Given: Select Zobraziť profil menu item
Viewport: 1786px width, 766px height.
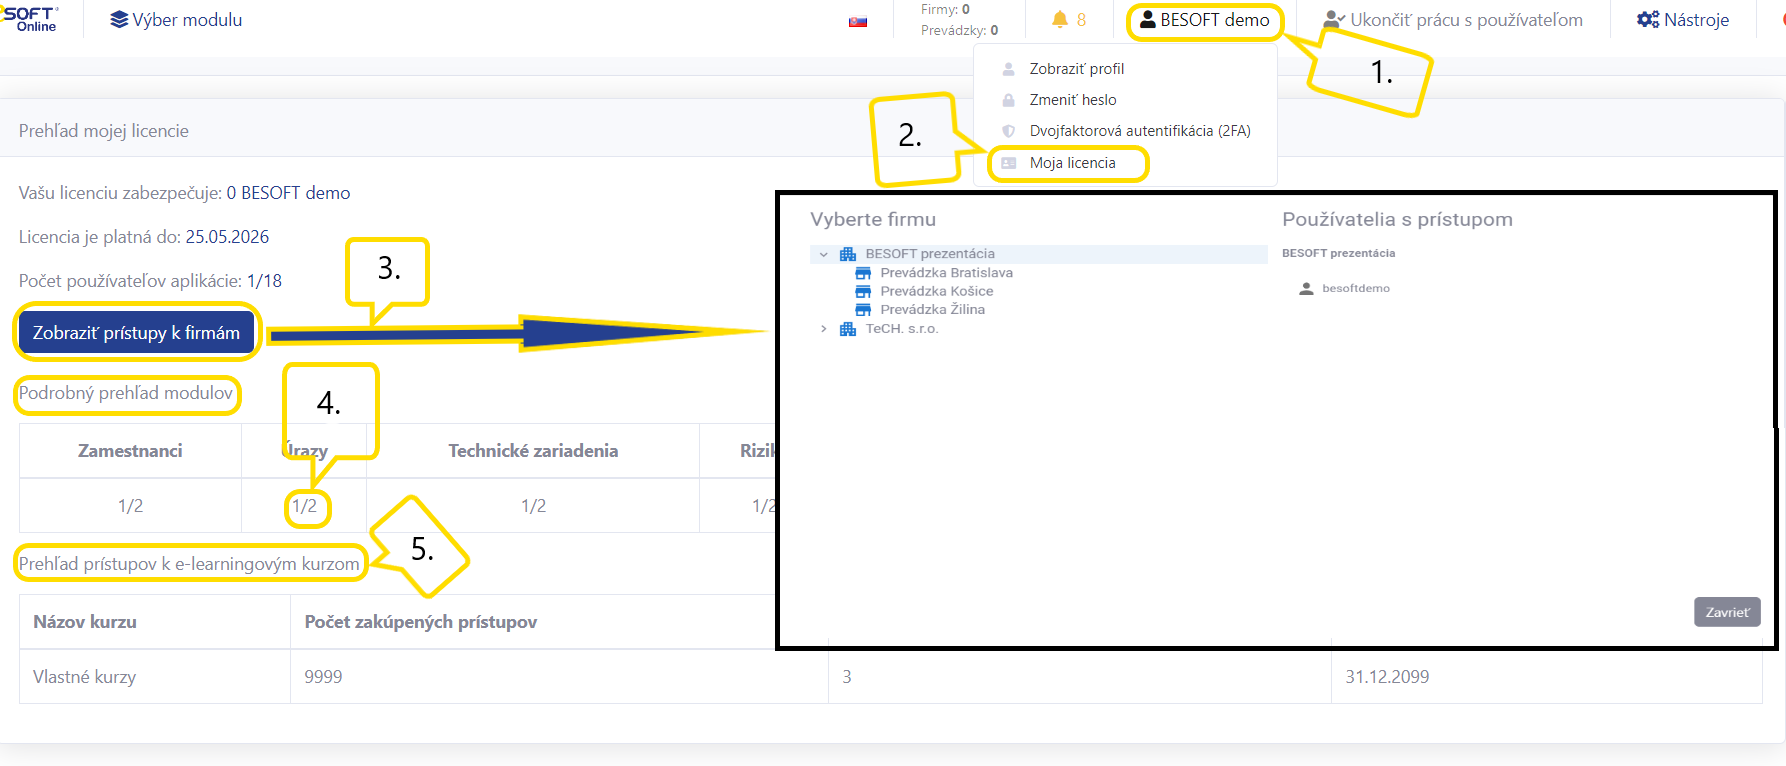Looking at the screenshot, I should click(1077, 69).
